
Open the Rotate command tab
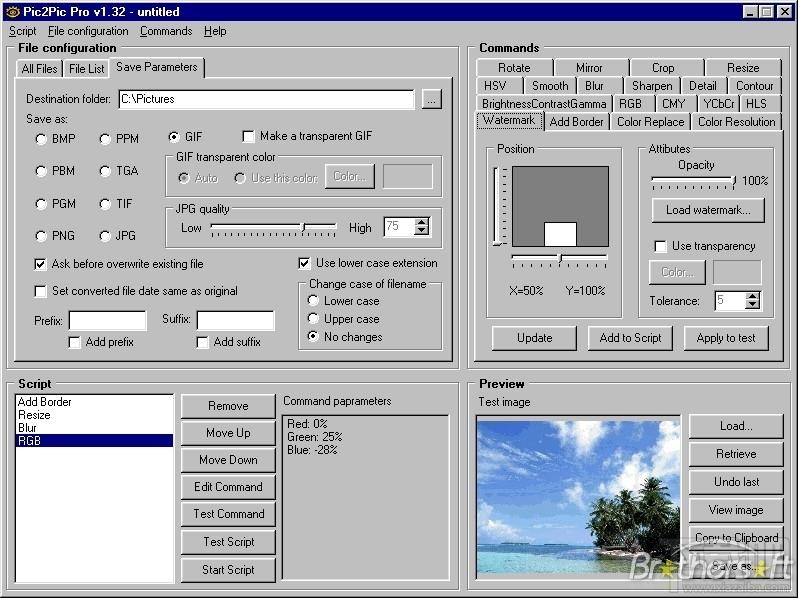point(514,68)
